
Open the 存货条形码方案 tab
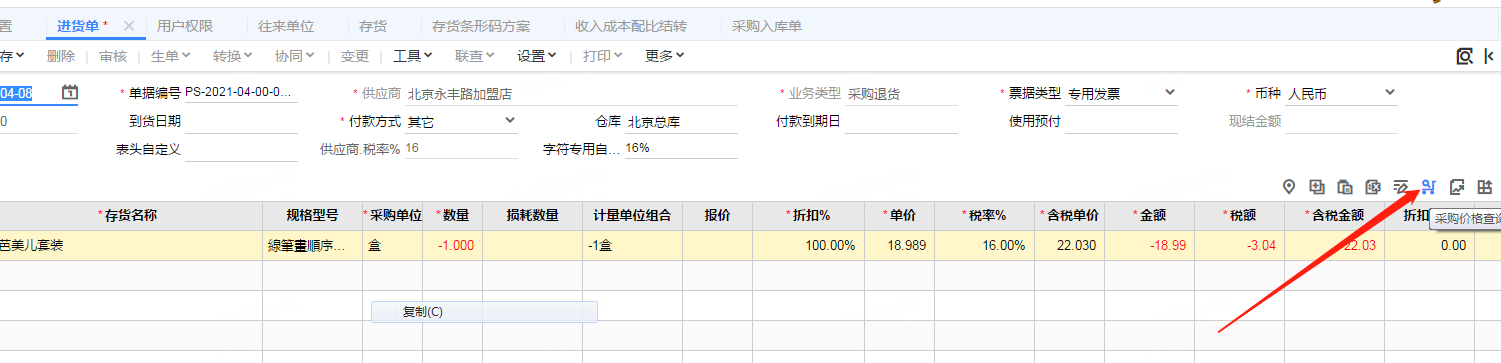[481, 25]
